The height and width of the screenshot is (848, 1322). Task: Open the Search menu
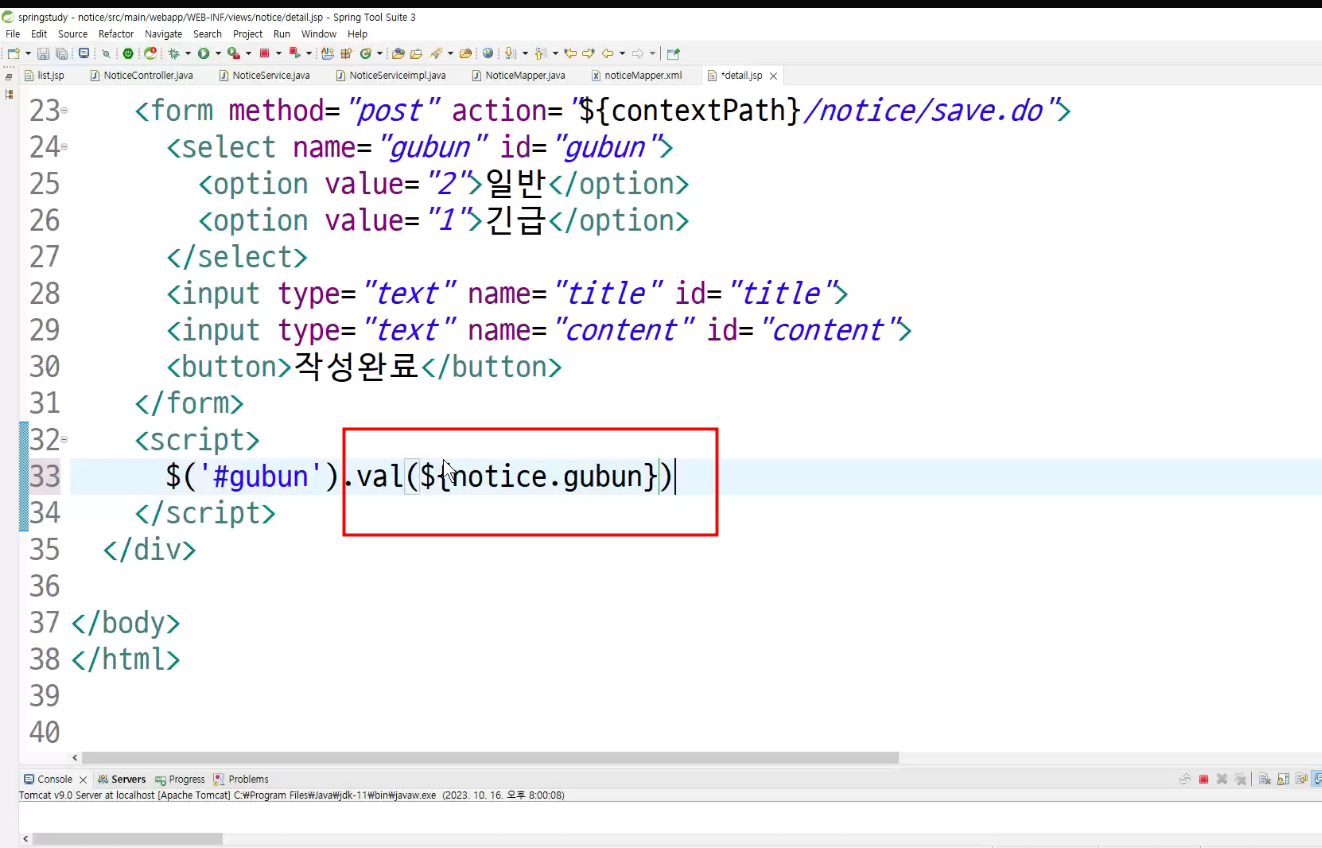click(207, 34)
